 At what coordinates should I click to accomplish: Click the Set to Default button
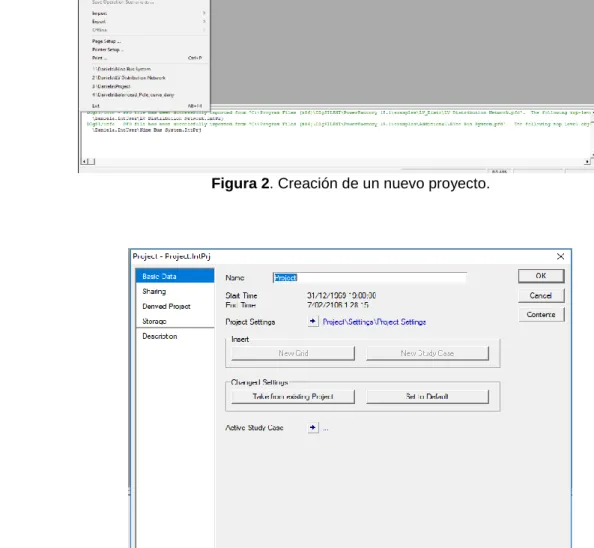coord(427,397)
